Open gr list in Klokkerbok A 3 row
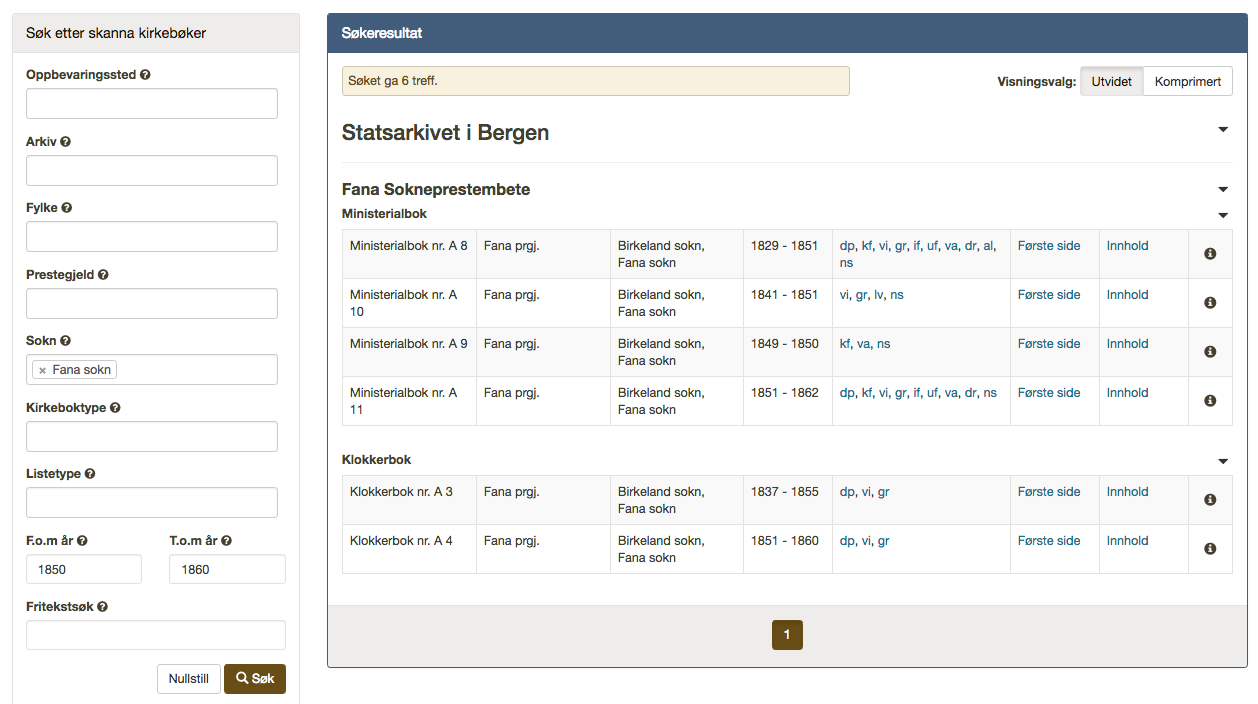The width and height of the screenshot is (1258, 704). coord(883,492)
